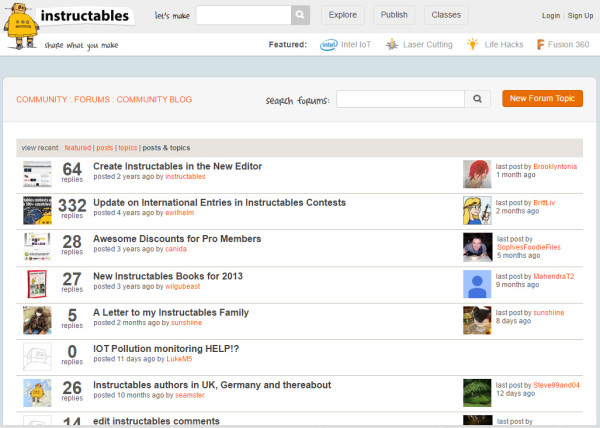Viewport: 600px width, 428px height.
Task: Open last poster sunshiine link, 8 days ago
Action: pos(549,312)
